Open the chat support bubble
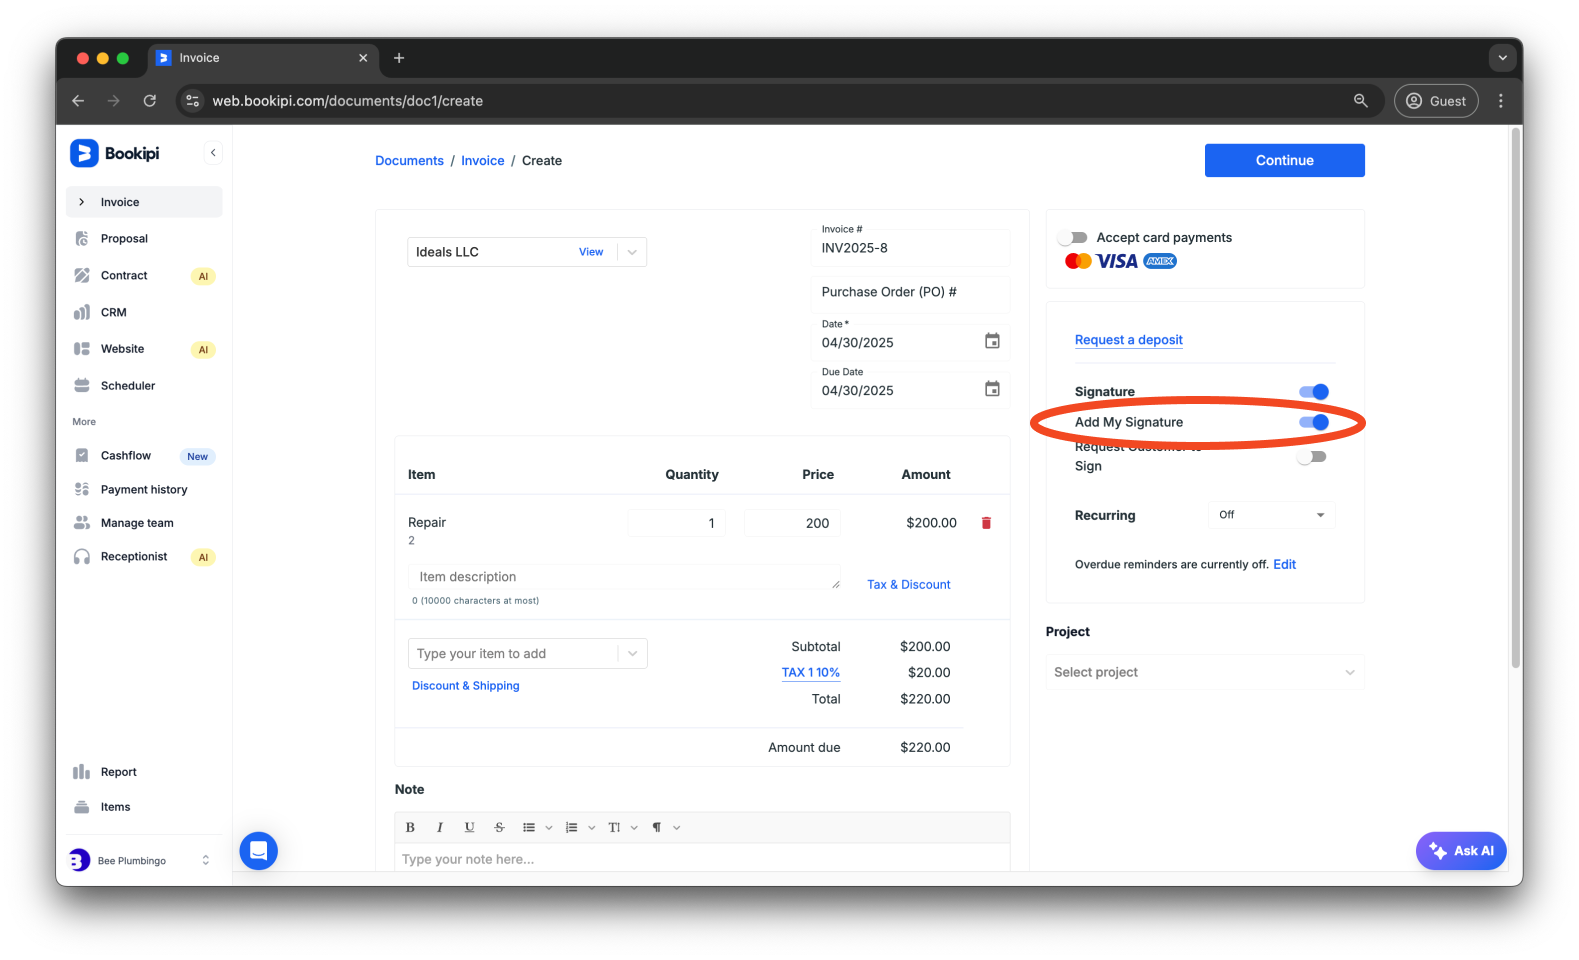Viewport: 1579px width, 960px height. (x=258, y=851)
